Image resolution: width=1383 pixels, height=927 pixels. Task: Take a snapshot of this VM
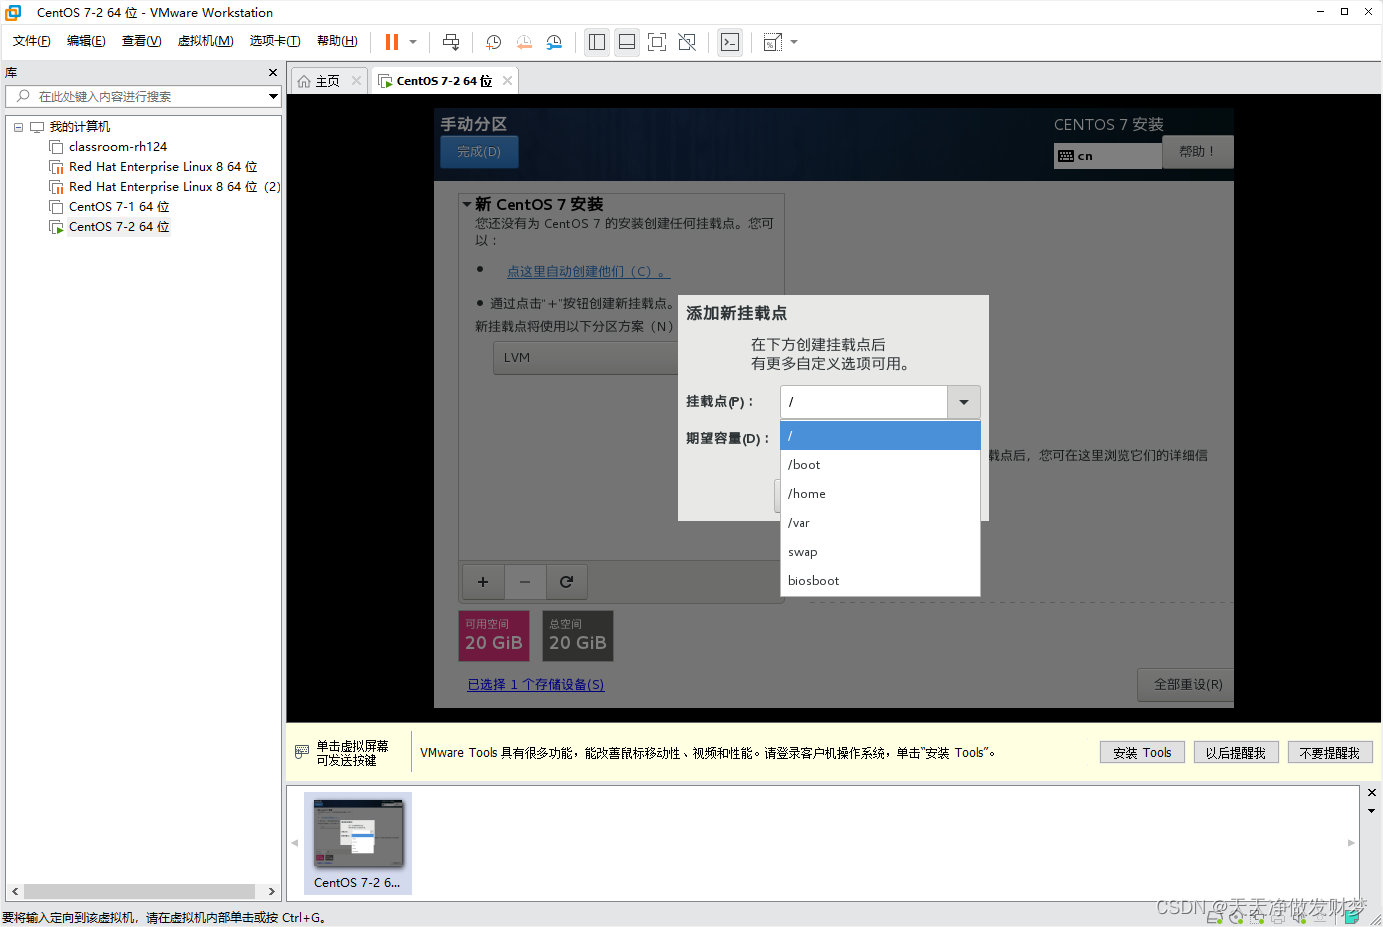493,42
